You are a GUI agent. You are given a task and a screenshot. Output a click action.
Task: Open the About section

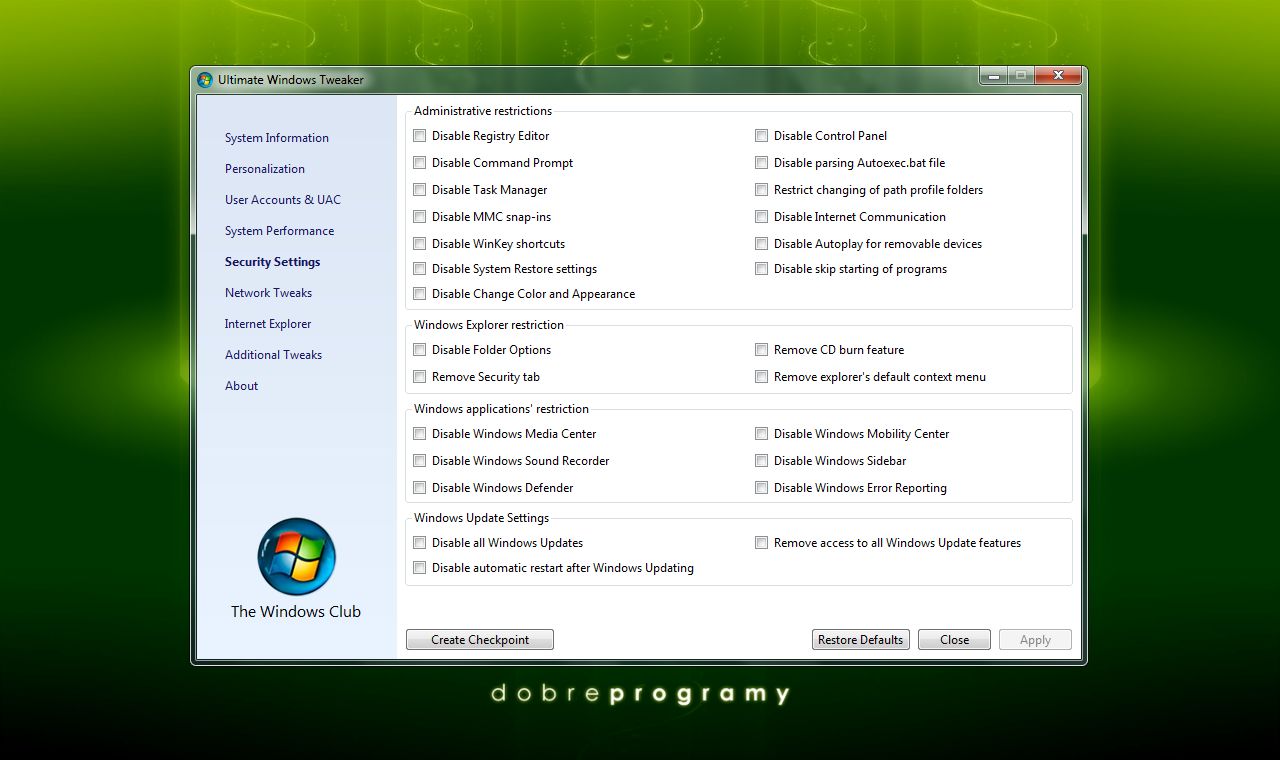pos(242,386)
